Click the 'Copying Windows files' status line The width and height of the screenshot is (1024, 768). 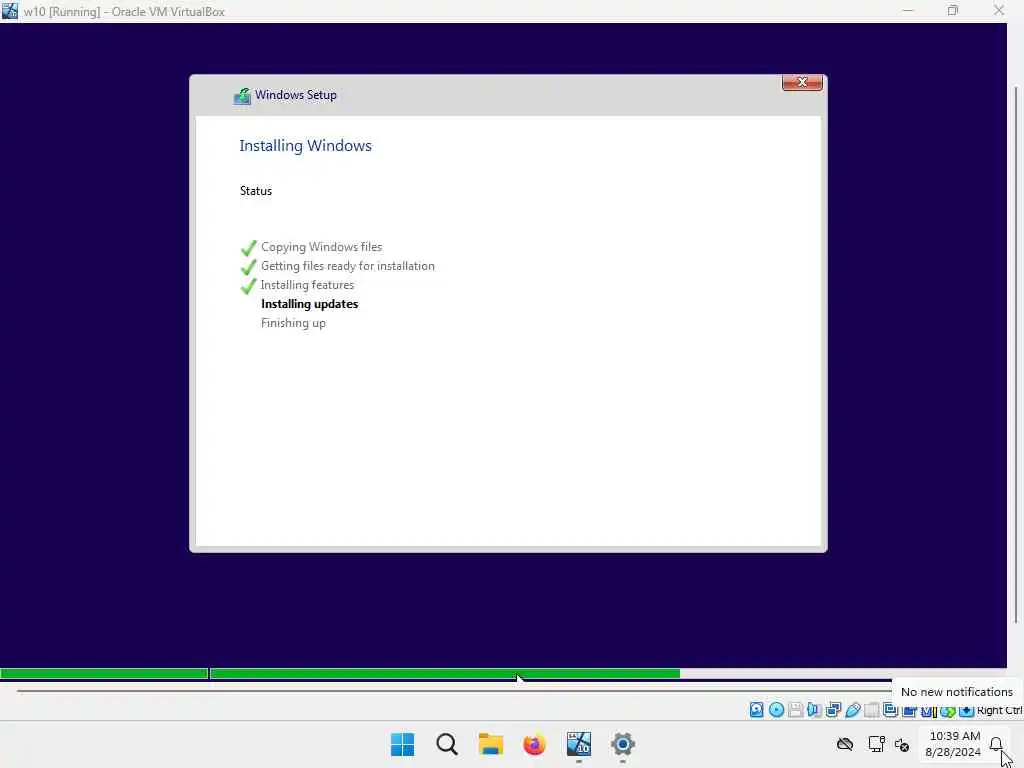[321, 247]
